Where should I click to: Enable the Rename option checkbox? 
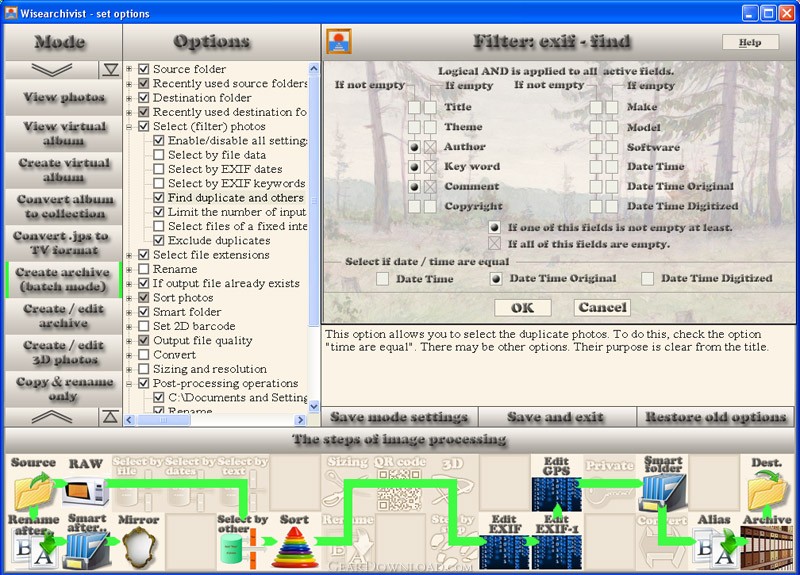coord(144,269)
